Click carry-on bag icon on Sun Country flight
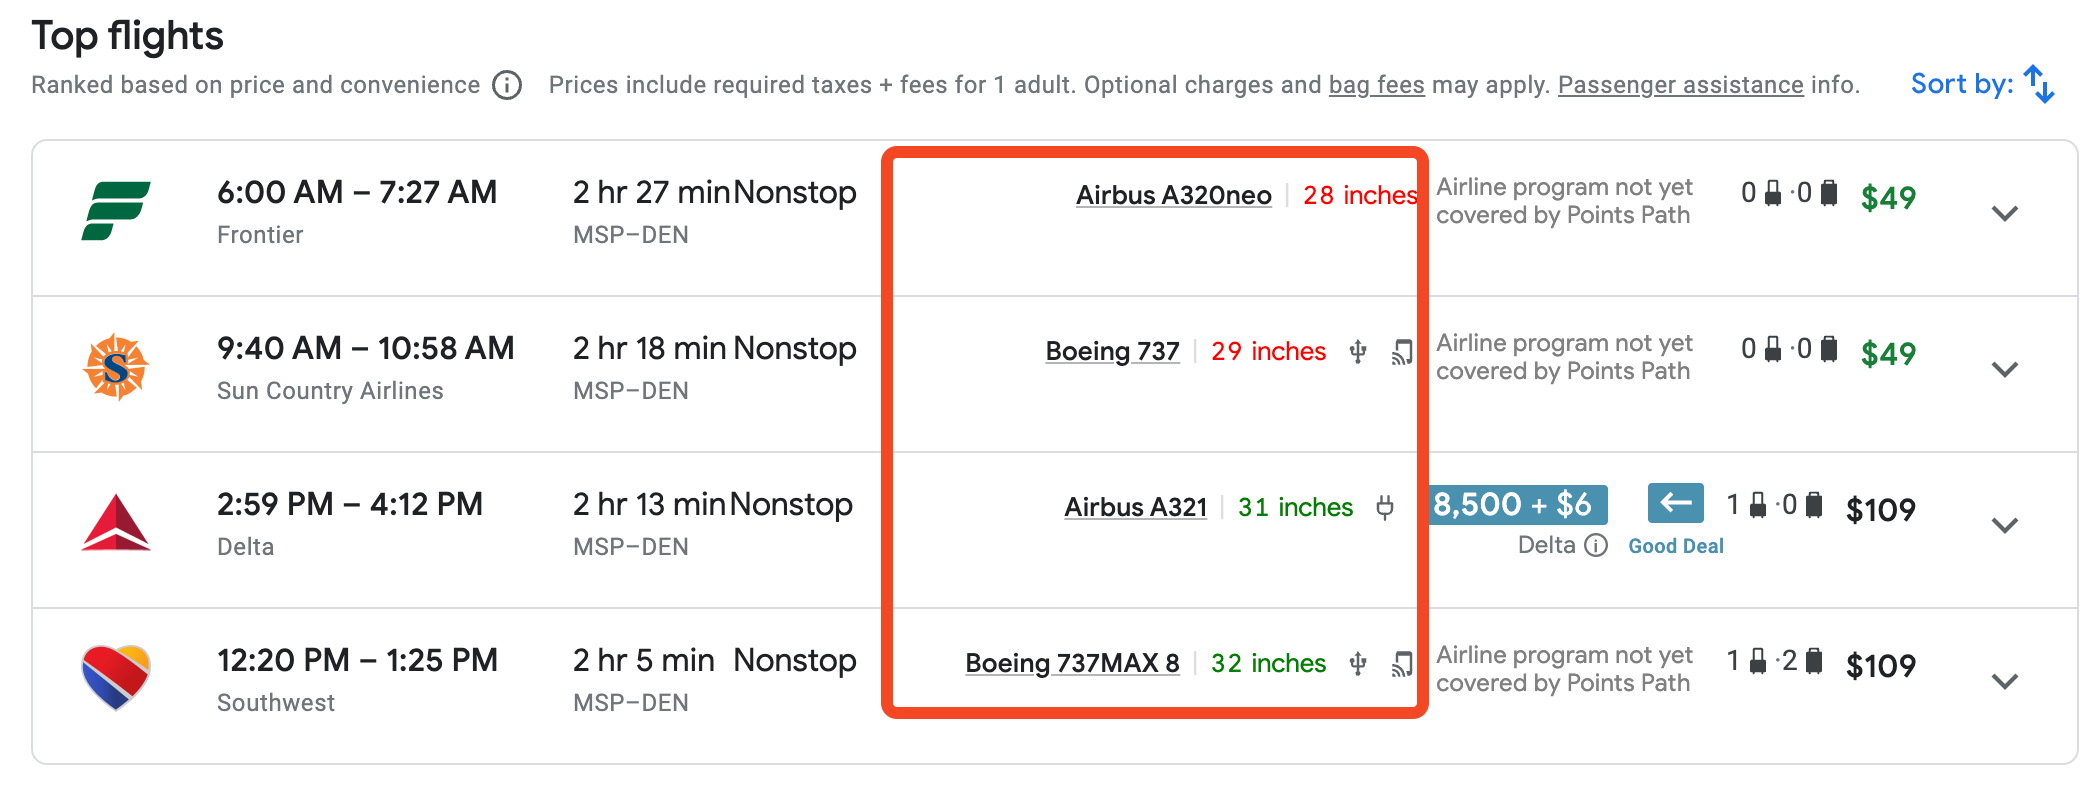This screenshot has height=788, width=2092. pos(1773,349)
